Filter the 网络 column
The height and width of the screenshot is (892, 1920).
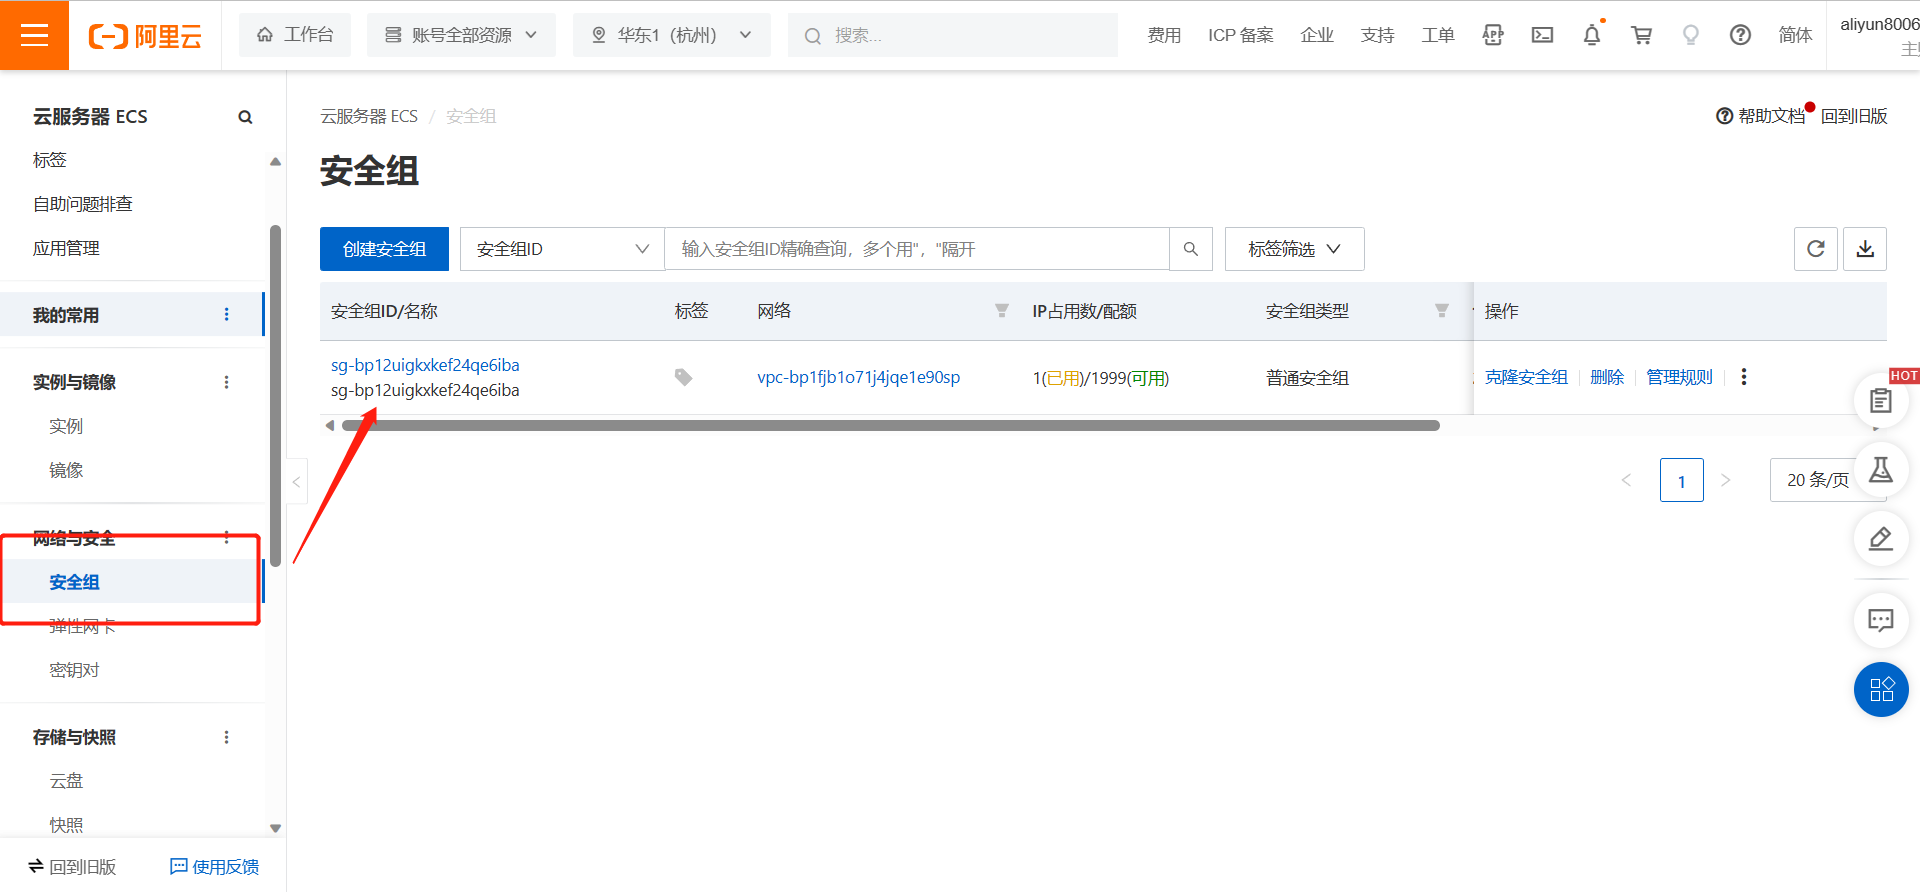1001,311
